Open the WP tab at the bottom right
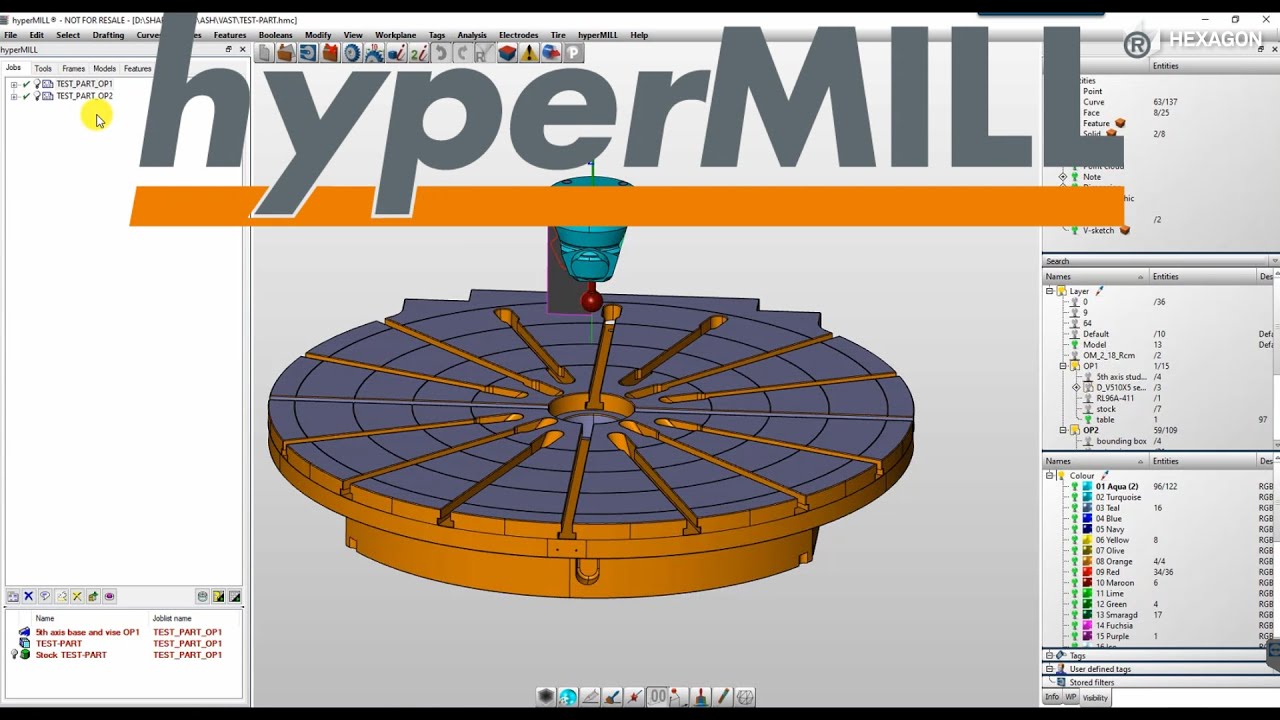This screenshot has width=1280, height=720. click(1070, 697)
